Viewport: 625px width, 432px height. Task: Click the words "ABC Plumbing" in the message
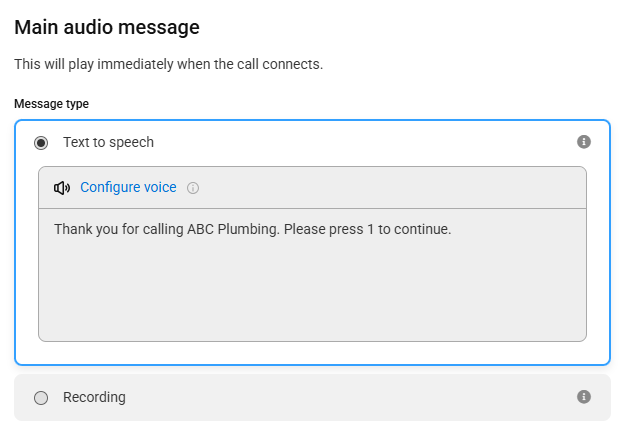[234, 229]
